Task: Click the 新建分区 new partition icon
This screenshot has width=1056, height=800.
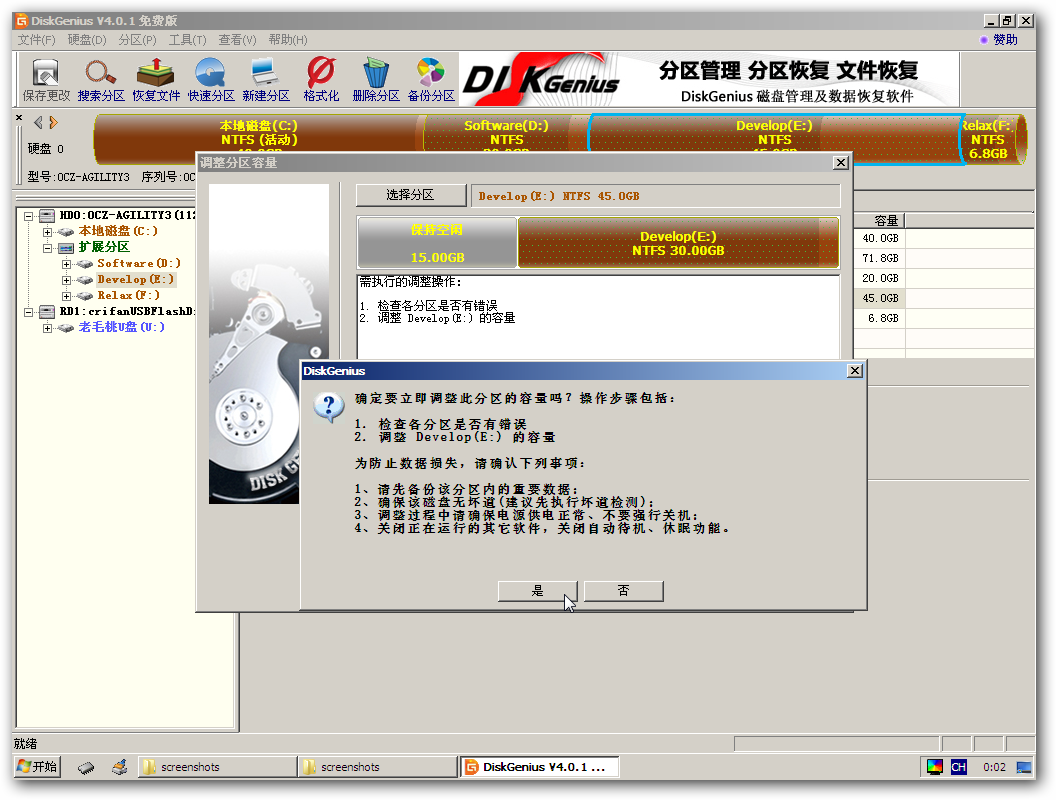Action: pos(266,80)
